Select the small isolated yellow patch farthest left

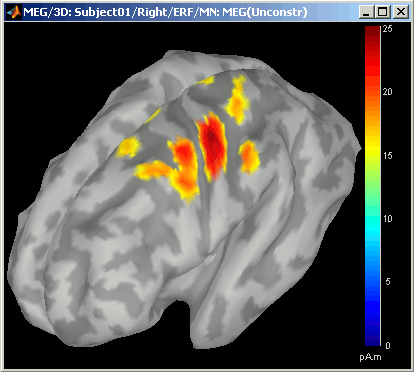pyautogui.click(x=128, y=147)
